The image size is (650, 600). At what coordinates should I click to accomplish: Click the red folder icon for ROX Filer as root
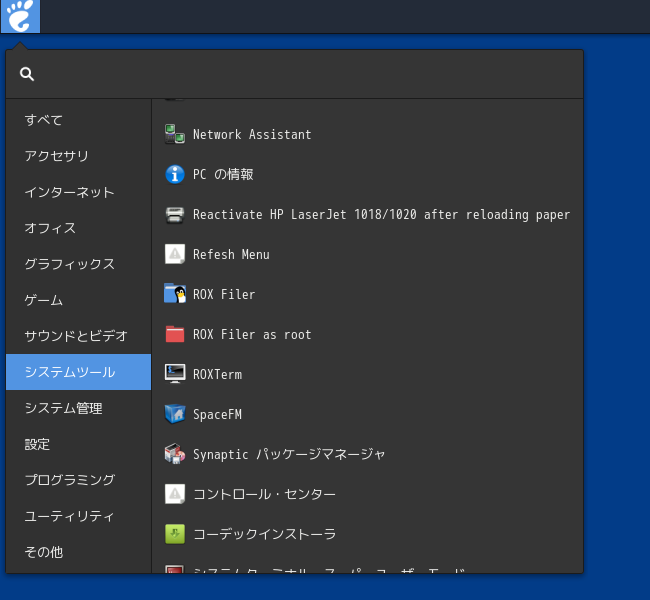175,334
